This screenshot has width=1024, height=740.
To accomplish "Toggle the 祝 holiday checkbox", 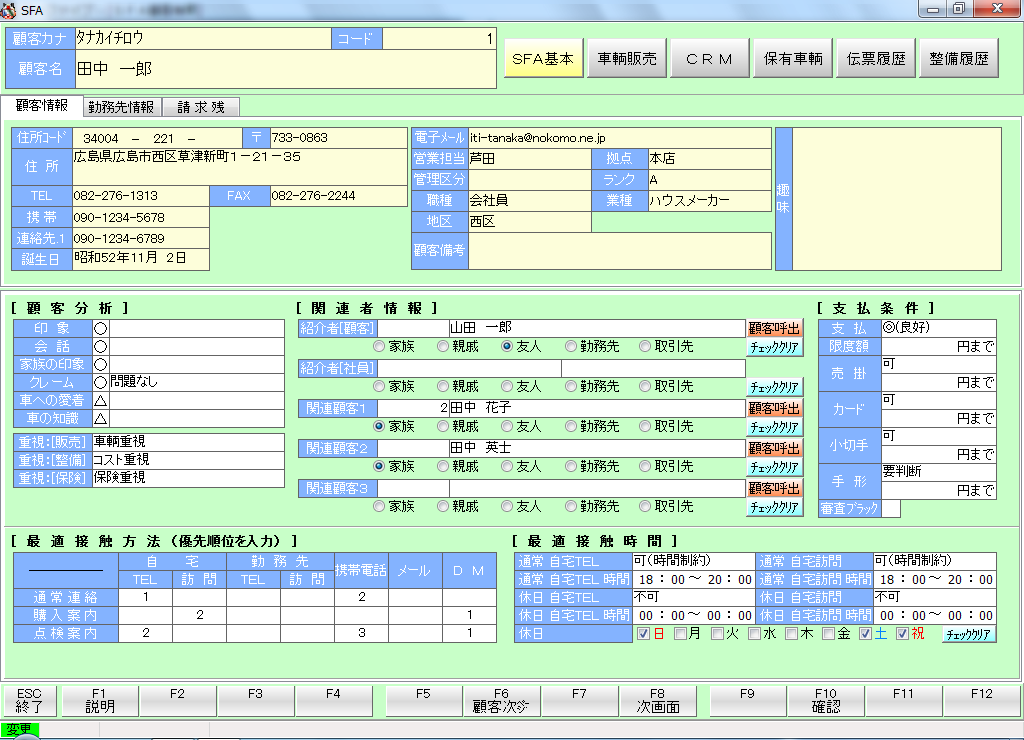I will 903,634.
